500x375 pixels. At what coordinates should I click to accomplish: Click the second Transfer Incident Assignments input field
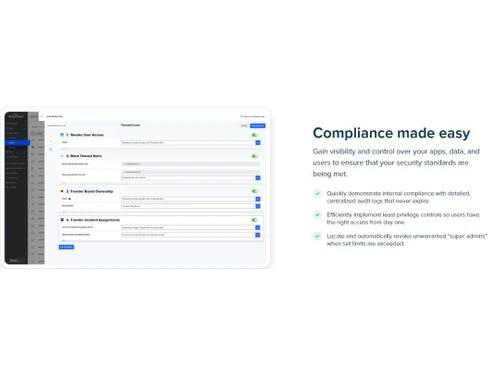(x=188, y=235)
